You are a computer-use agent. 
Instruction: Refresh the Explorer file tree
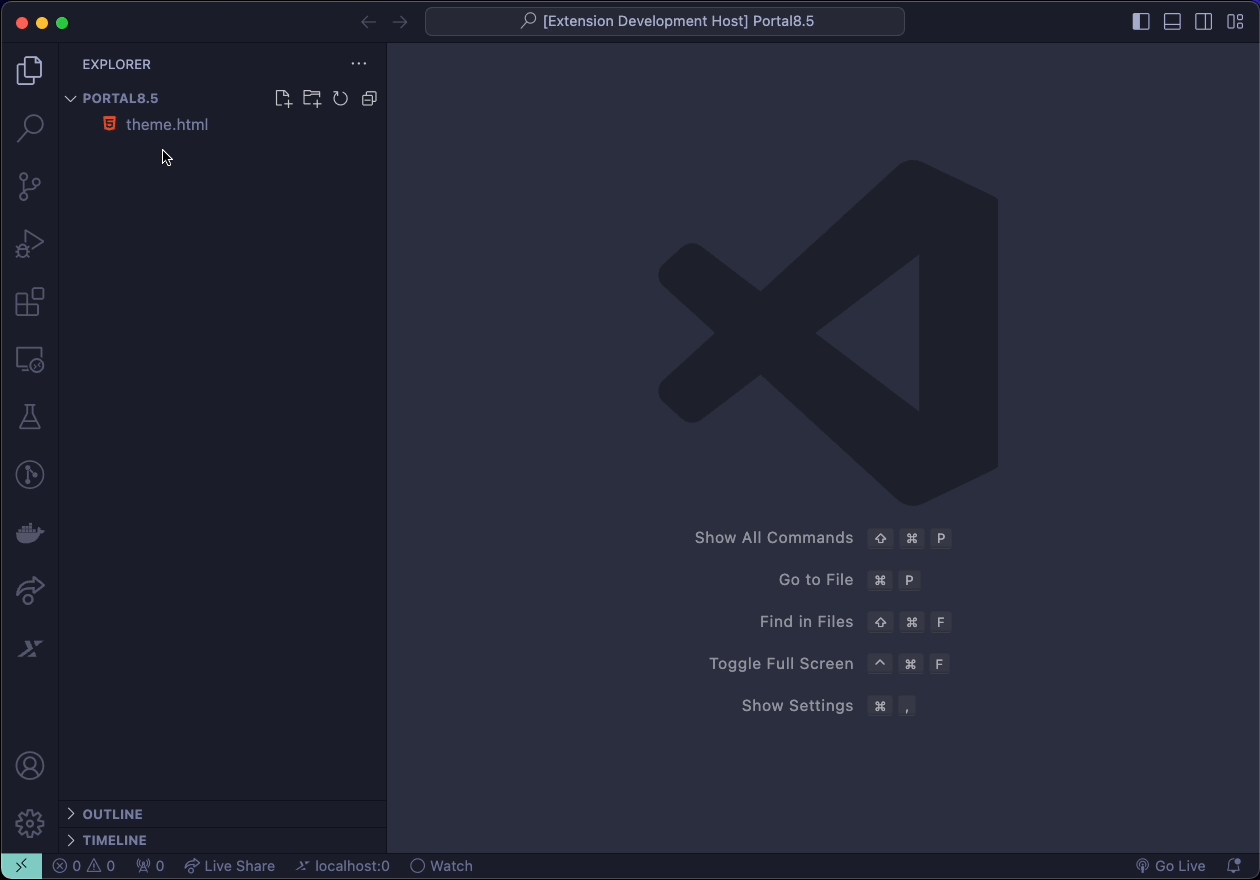(x=340, y=98)
